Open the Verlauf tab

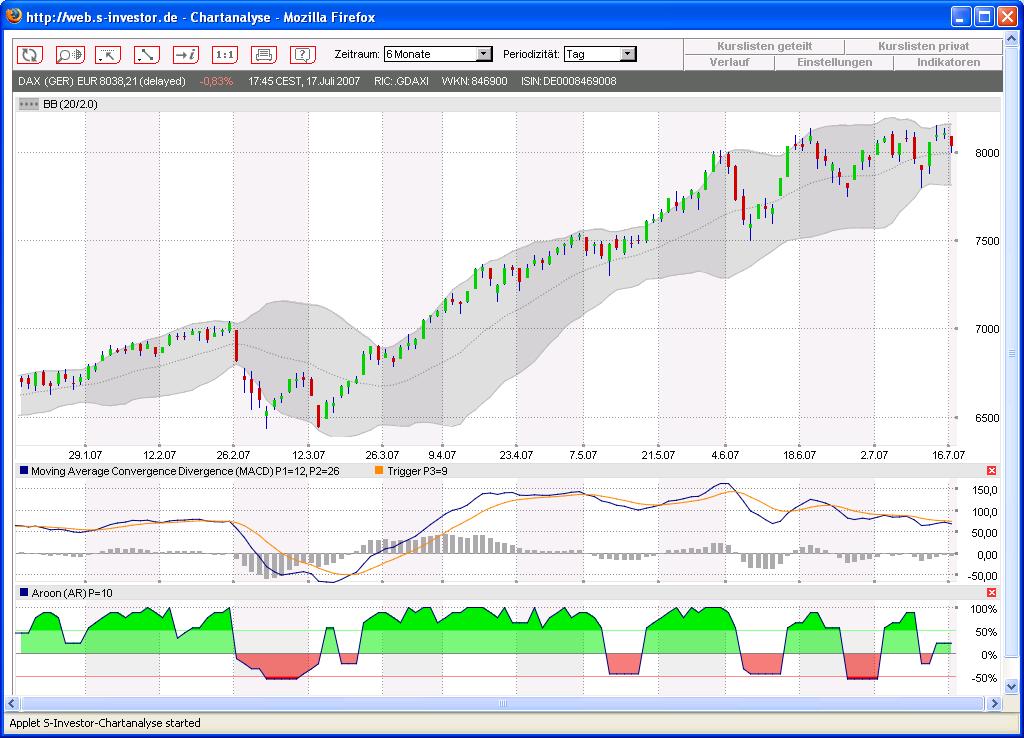(x=729, y=63)
